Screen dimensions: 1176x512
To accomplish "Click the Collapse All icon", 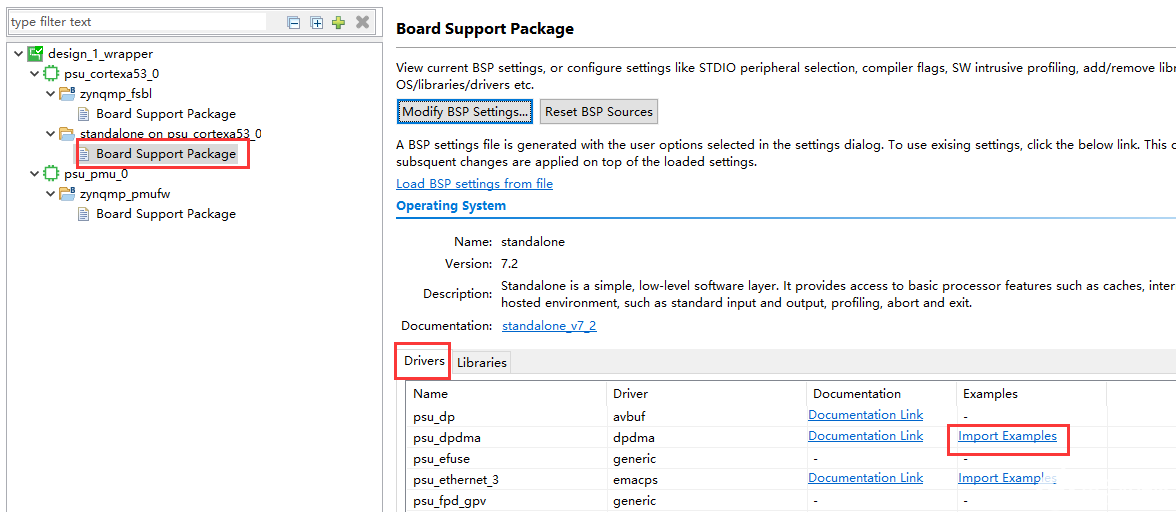I will pos(294,22).
